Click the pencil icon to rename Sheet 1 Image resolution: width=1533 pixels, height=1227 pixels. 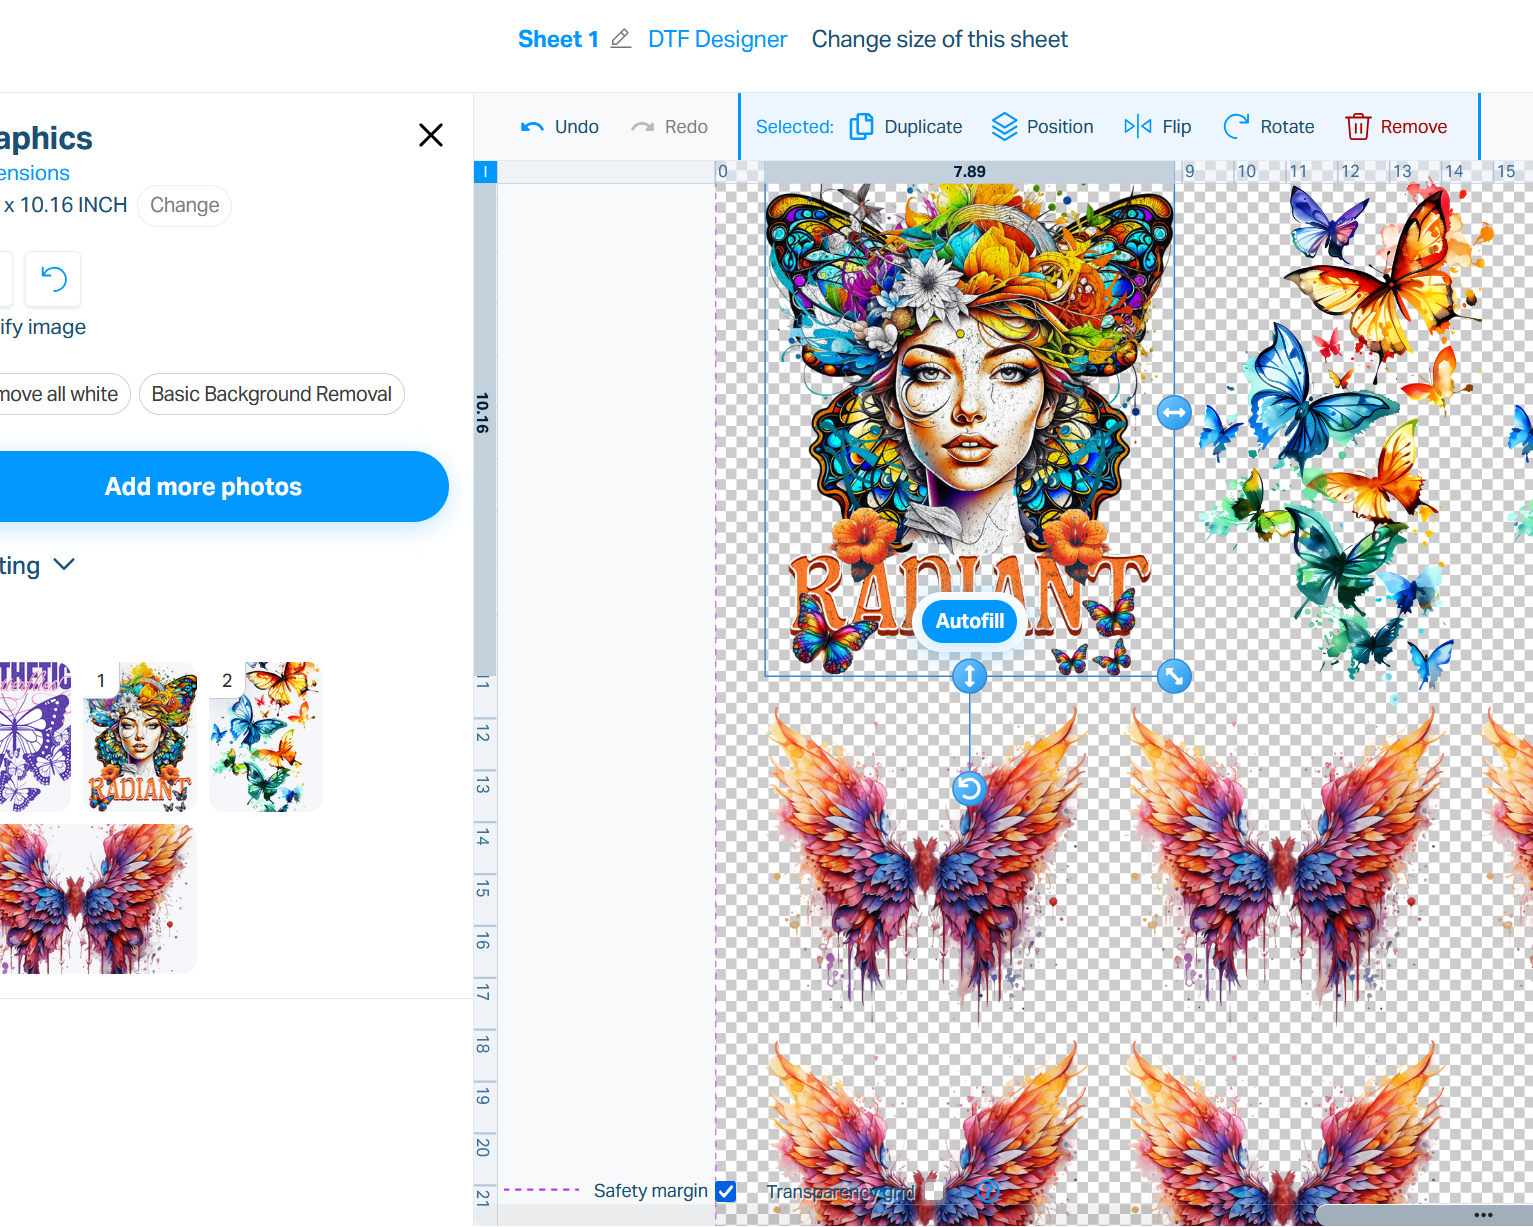coord(620,39)
